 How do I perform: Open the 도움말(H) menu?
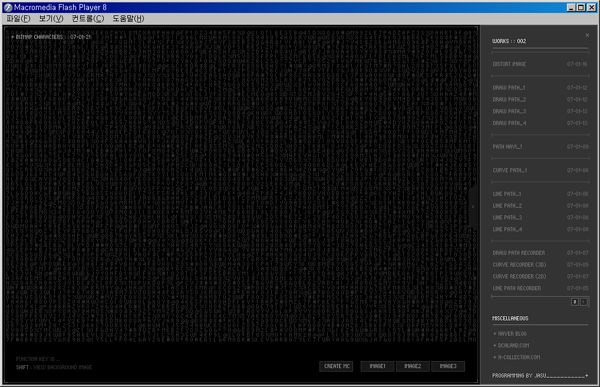point(128,18)
